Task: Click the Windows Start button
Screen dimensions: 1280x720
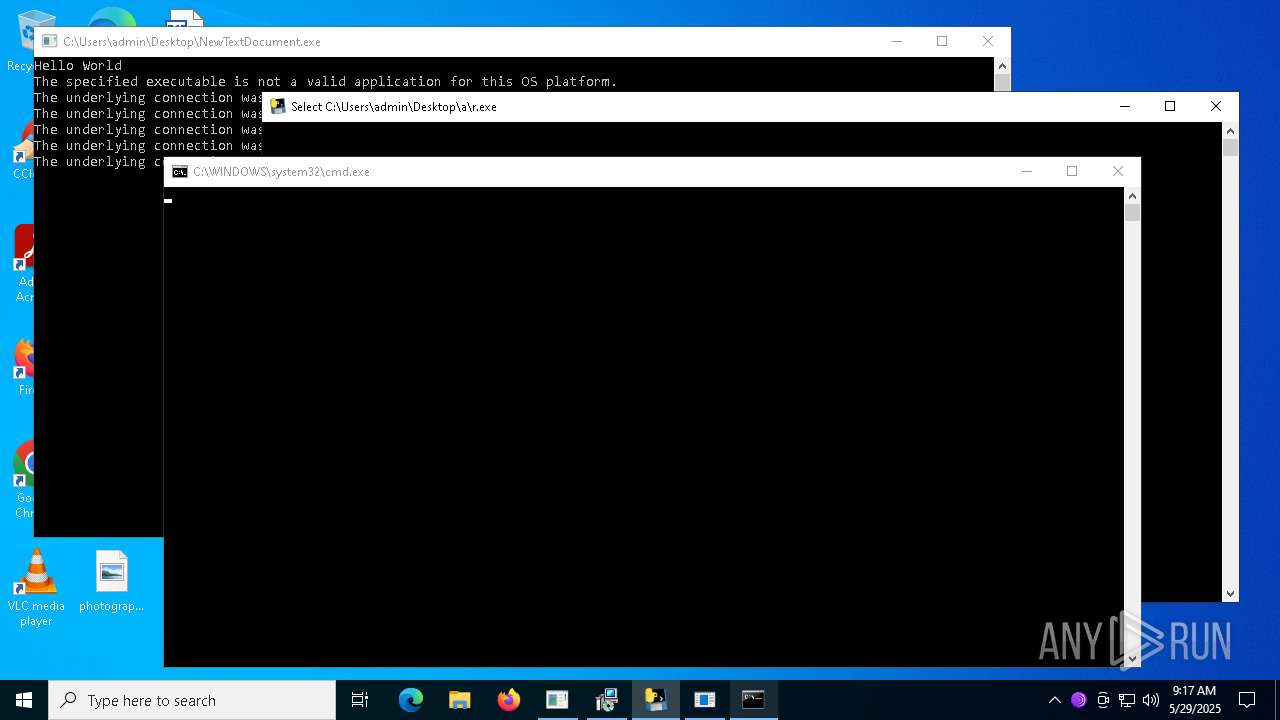Action: point(24,700)
